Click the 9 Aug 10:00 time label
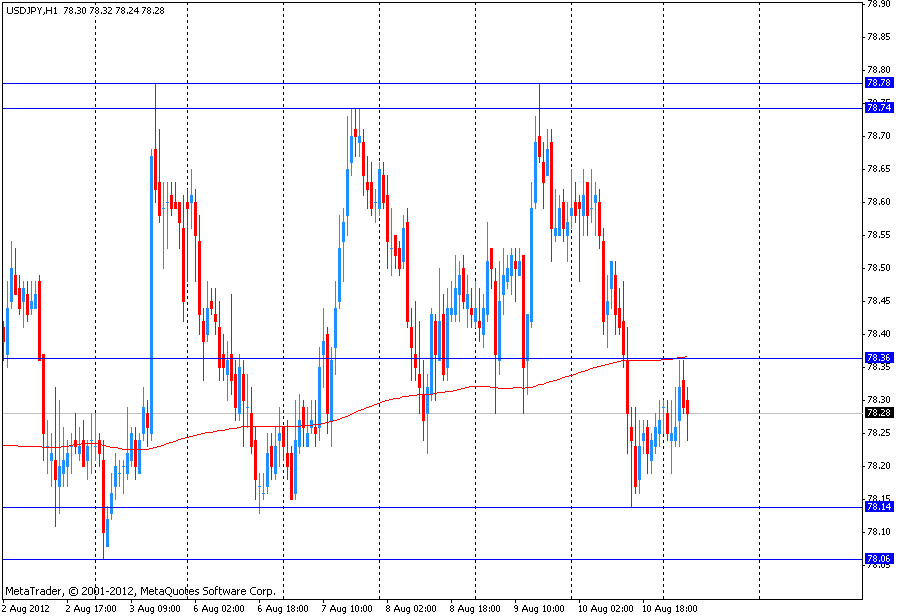The width and height of the screenshot is (900, 616). pos(539,608)
